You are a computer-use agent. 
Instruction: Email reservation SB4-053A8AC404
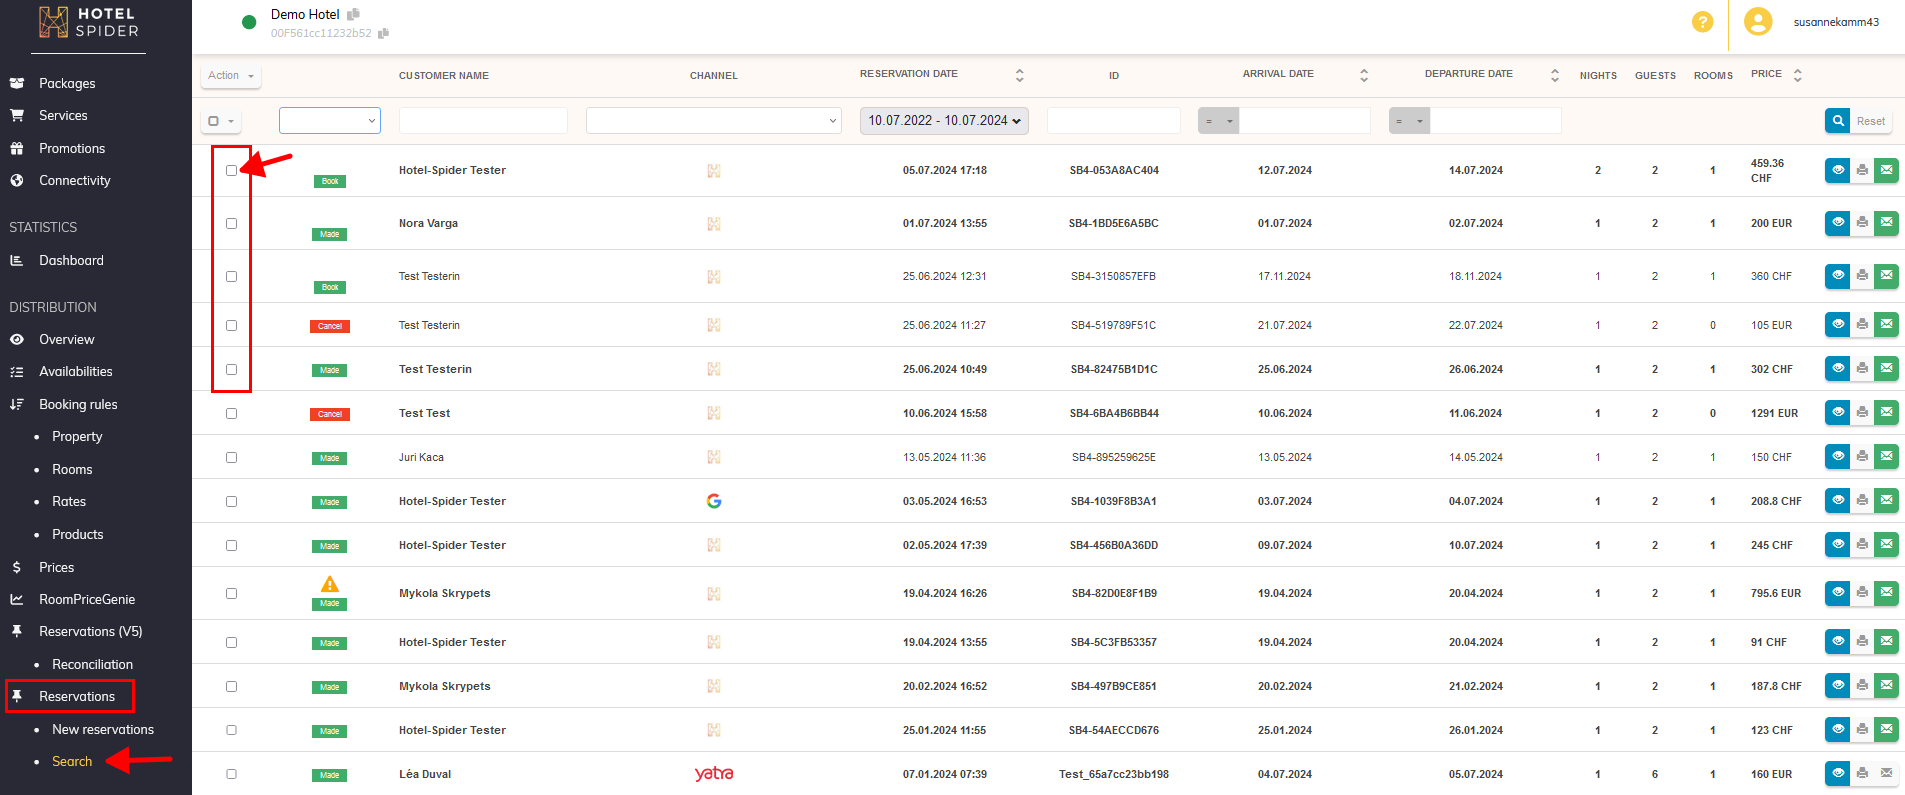coord(1886,170)
